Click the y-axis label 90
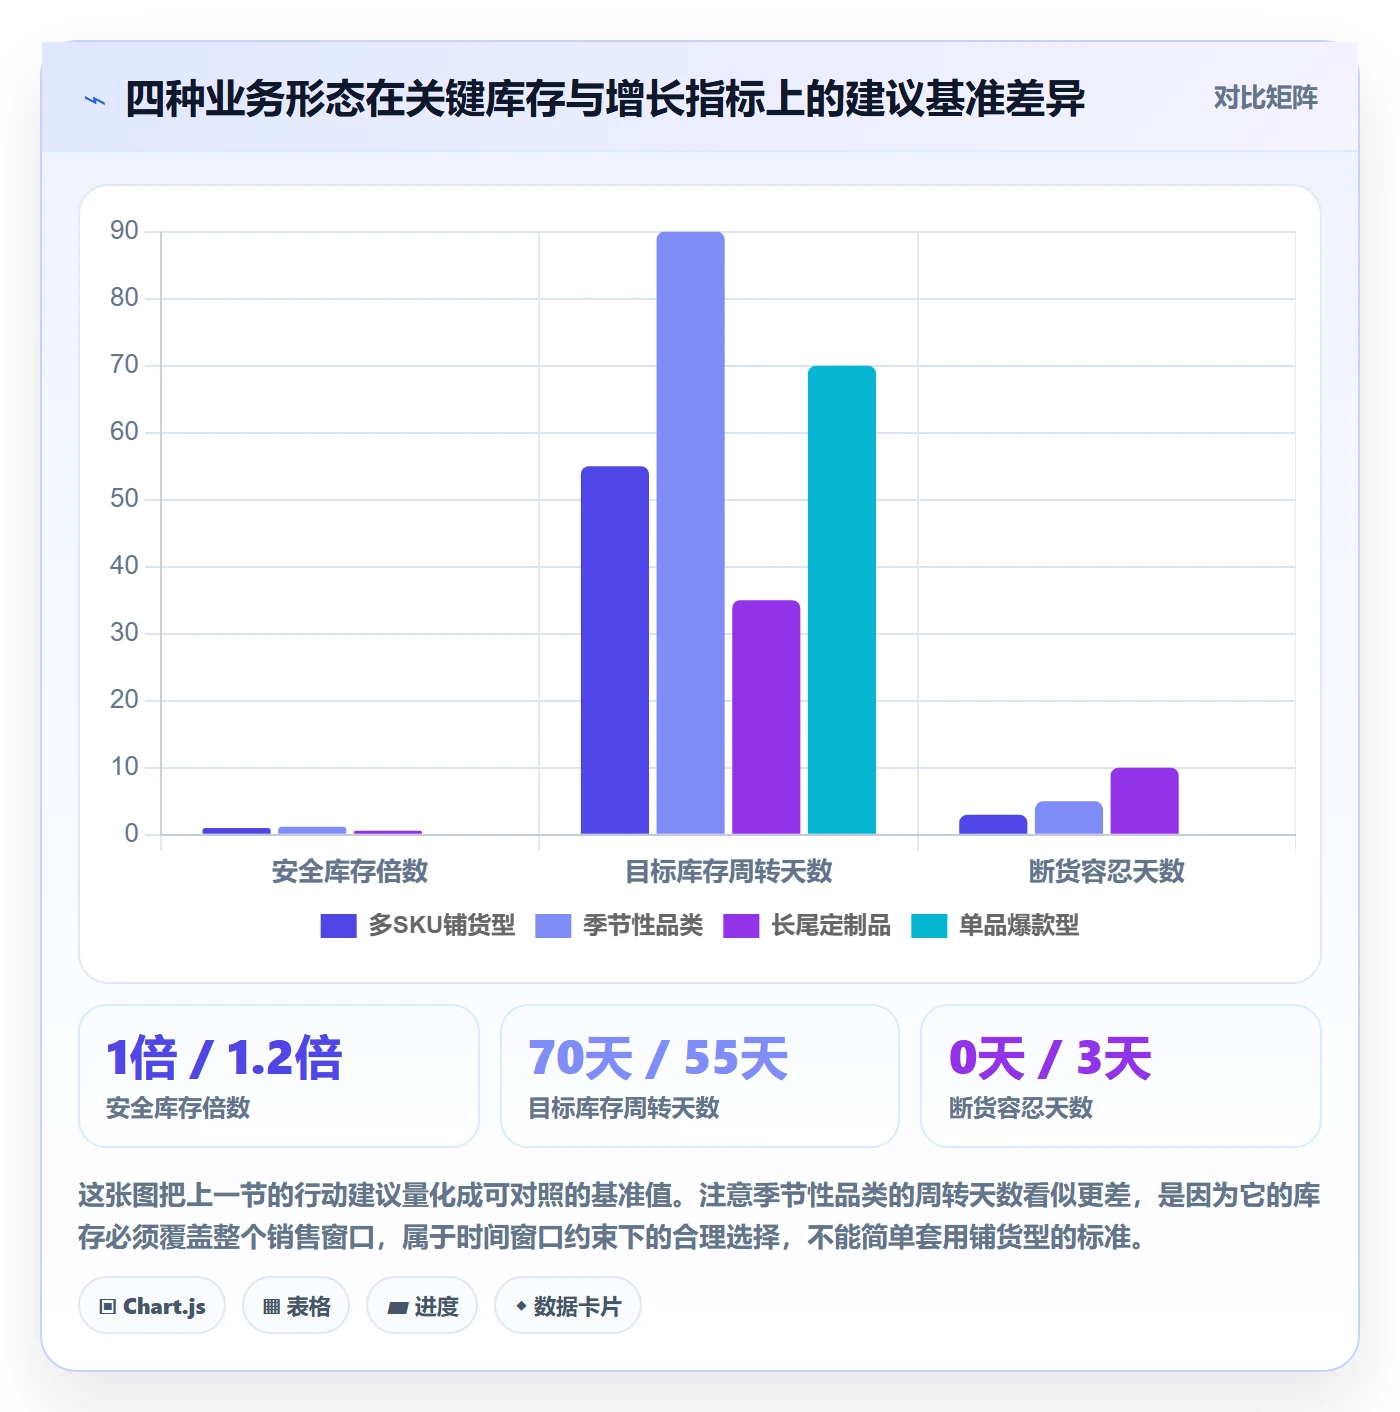Screen dimensions: 1400x1412 (124, 231)
